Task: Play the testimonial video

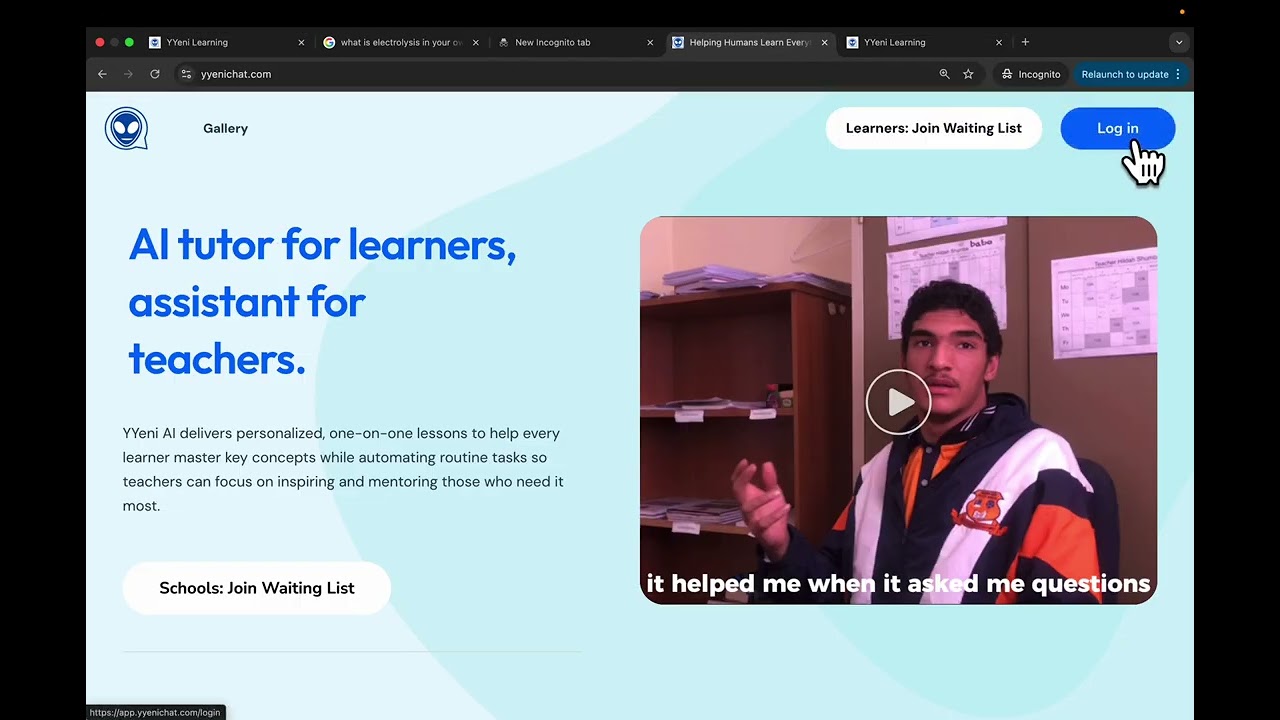Action: (898, 402)
